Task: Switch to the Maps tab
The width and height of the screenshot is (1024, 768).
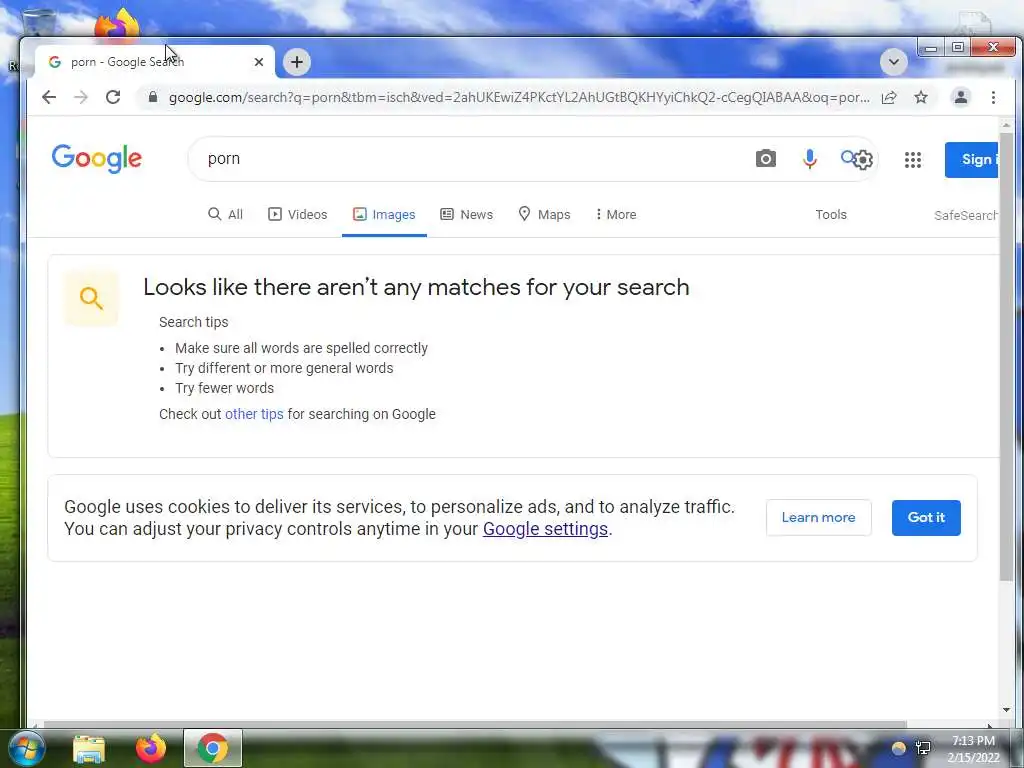Action: pyautogui.click(x=544, y=214)
